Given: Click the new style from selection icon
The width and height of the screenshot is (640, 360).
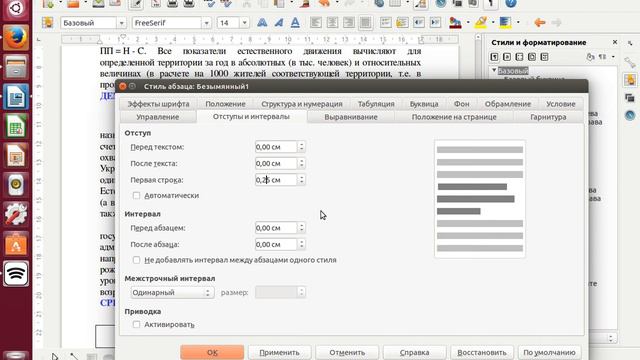Looking at the screenshot, I should 602,57.
